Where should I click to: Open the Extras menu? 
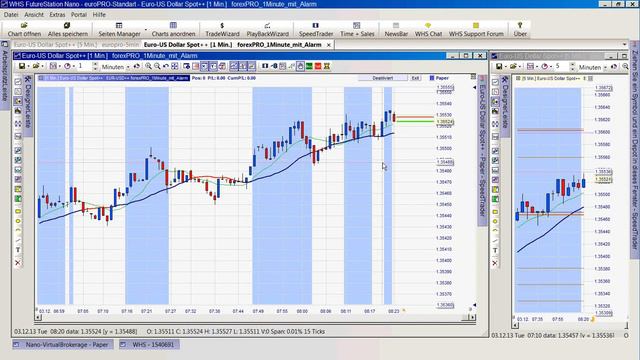[x=57, y=15]
